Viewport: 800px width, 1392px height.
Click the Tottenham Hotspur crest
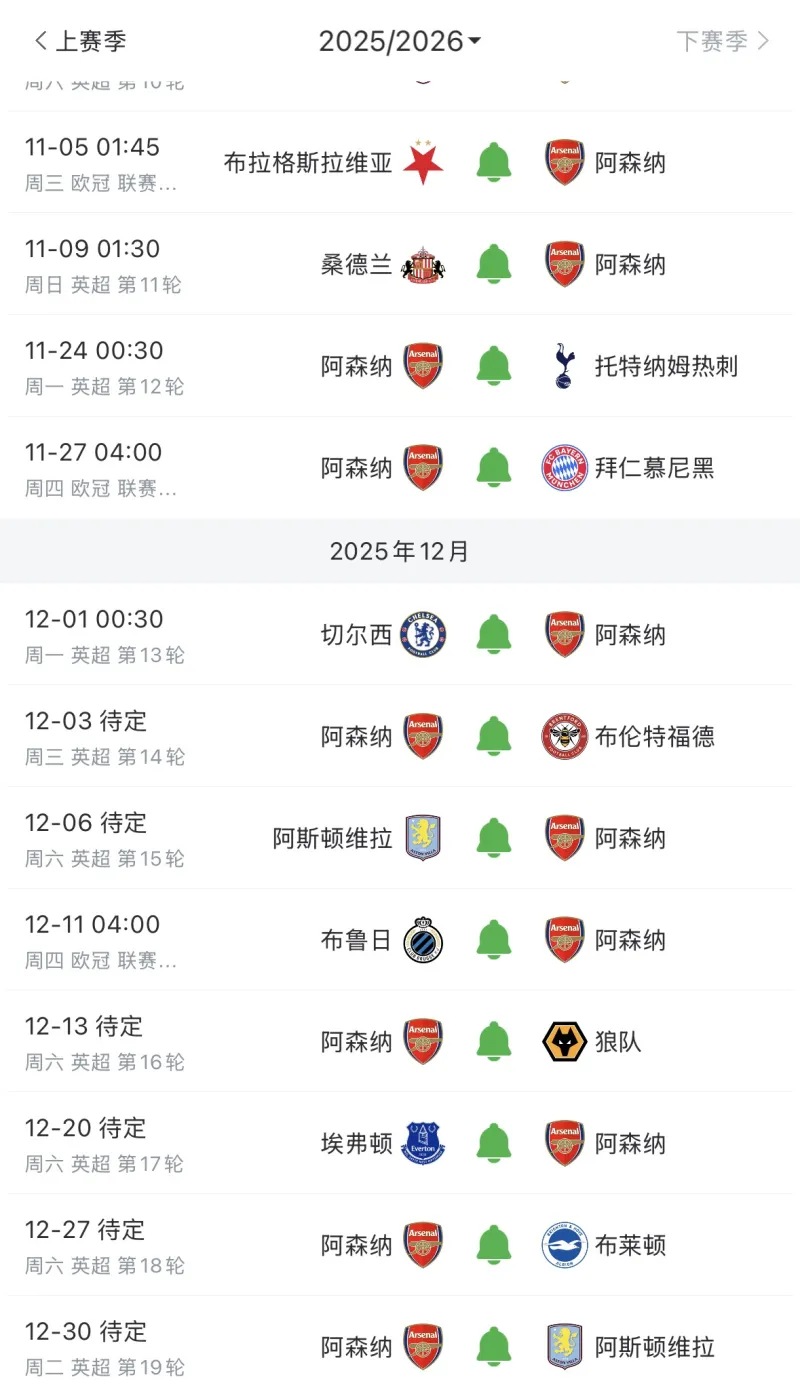pos(565,366)
